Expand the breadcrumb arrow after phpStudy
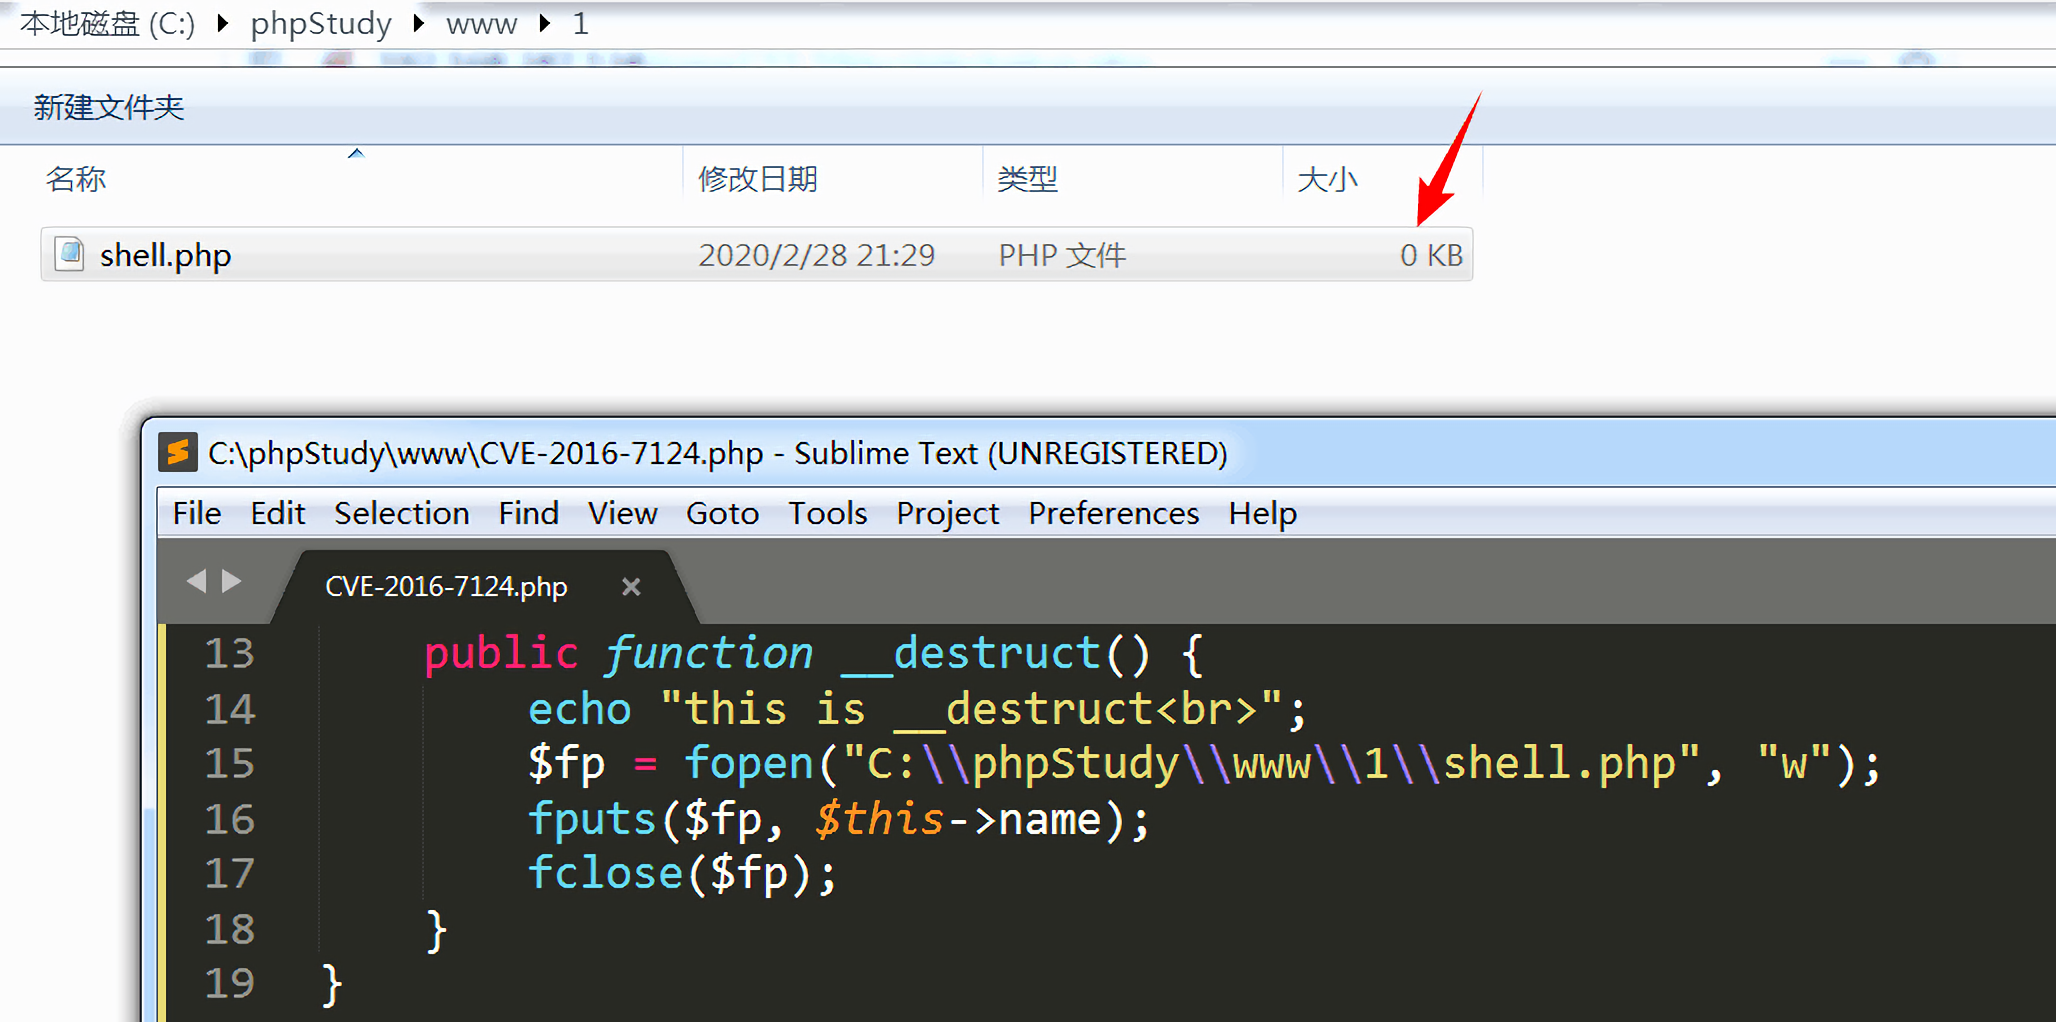The height and width of the screenshot is (1022, 2056). pyautogui.click(x=419, y=23)
